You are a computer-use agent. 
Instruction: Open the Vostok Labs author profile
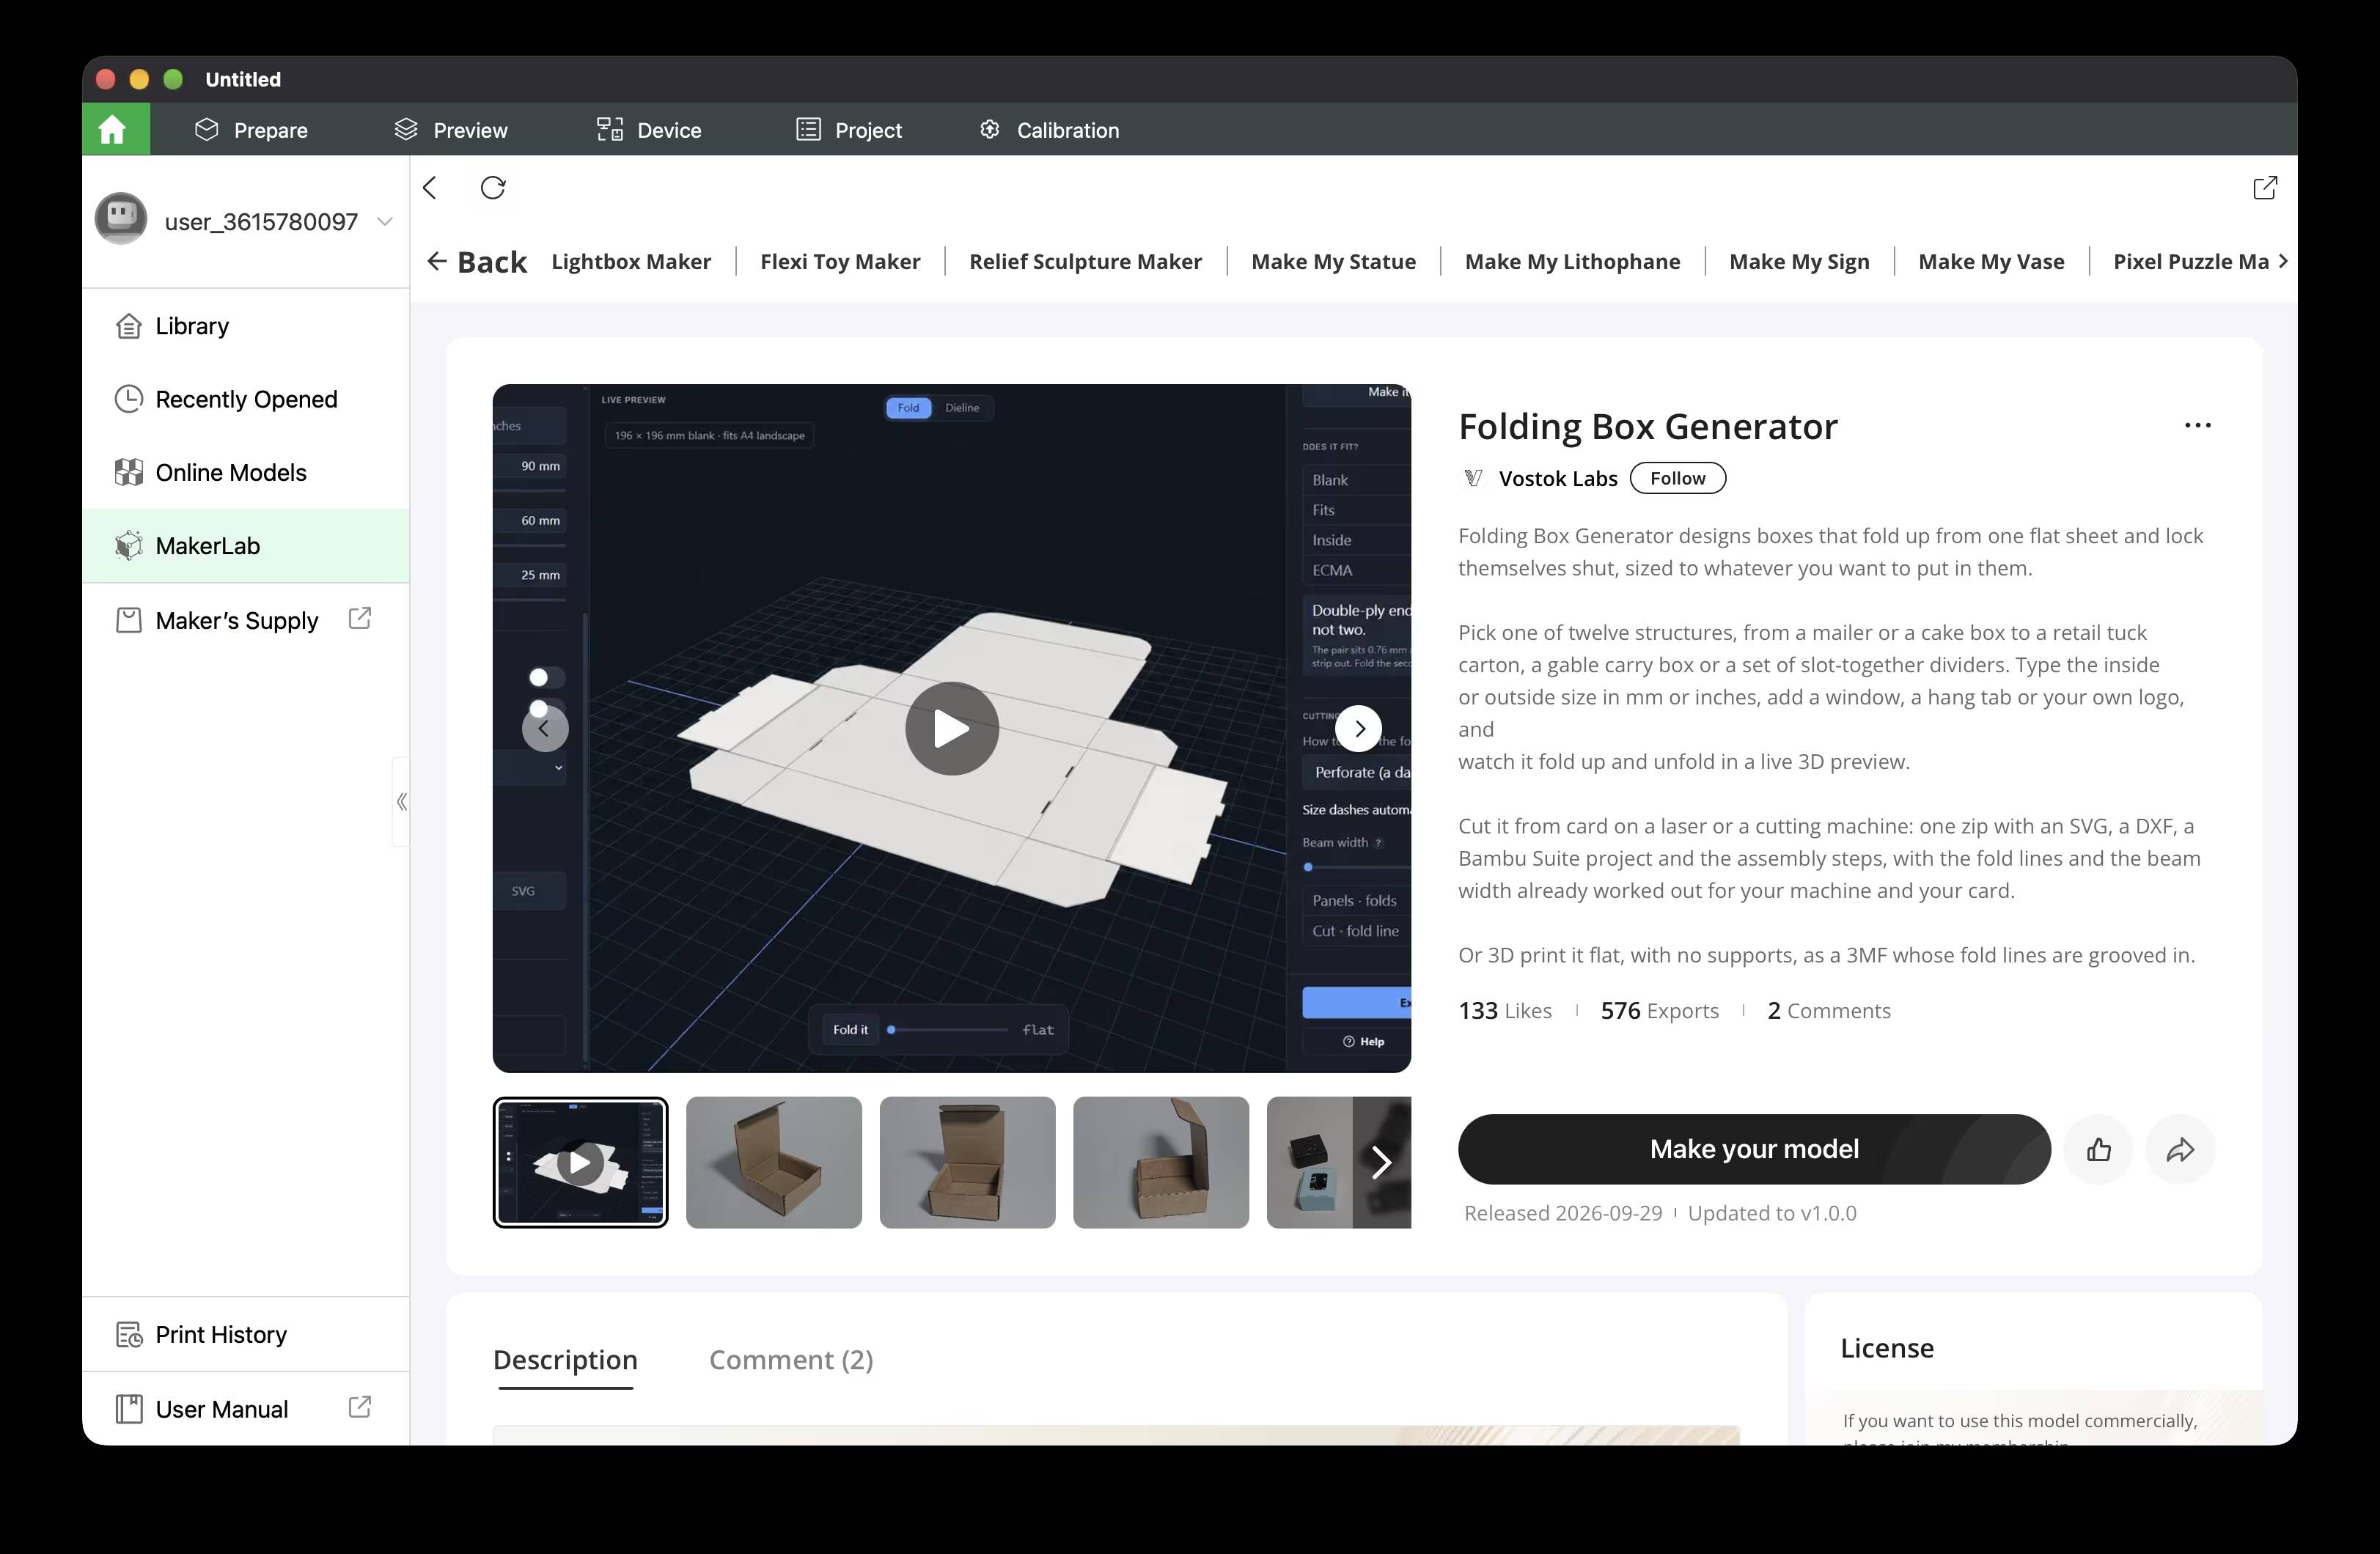pyautogui.click(x=1557, y=478)
